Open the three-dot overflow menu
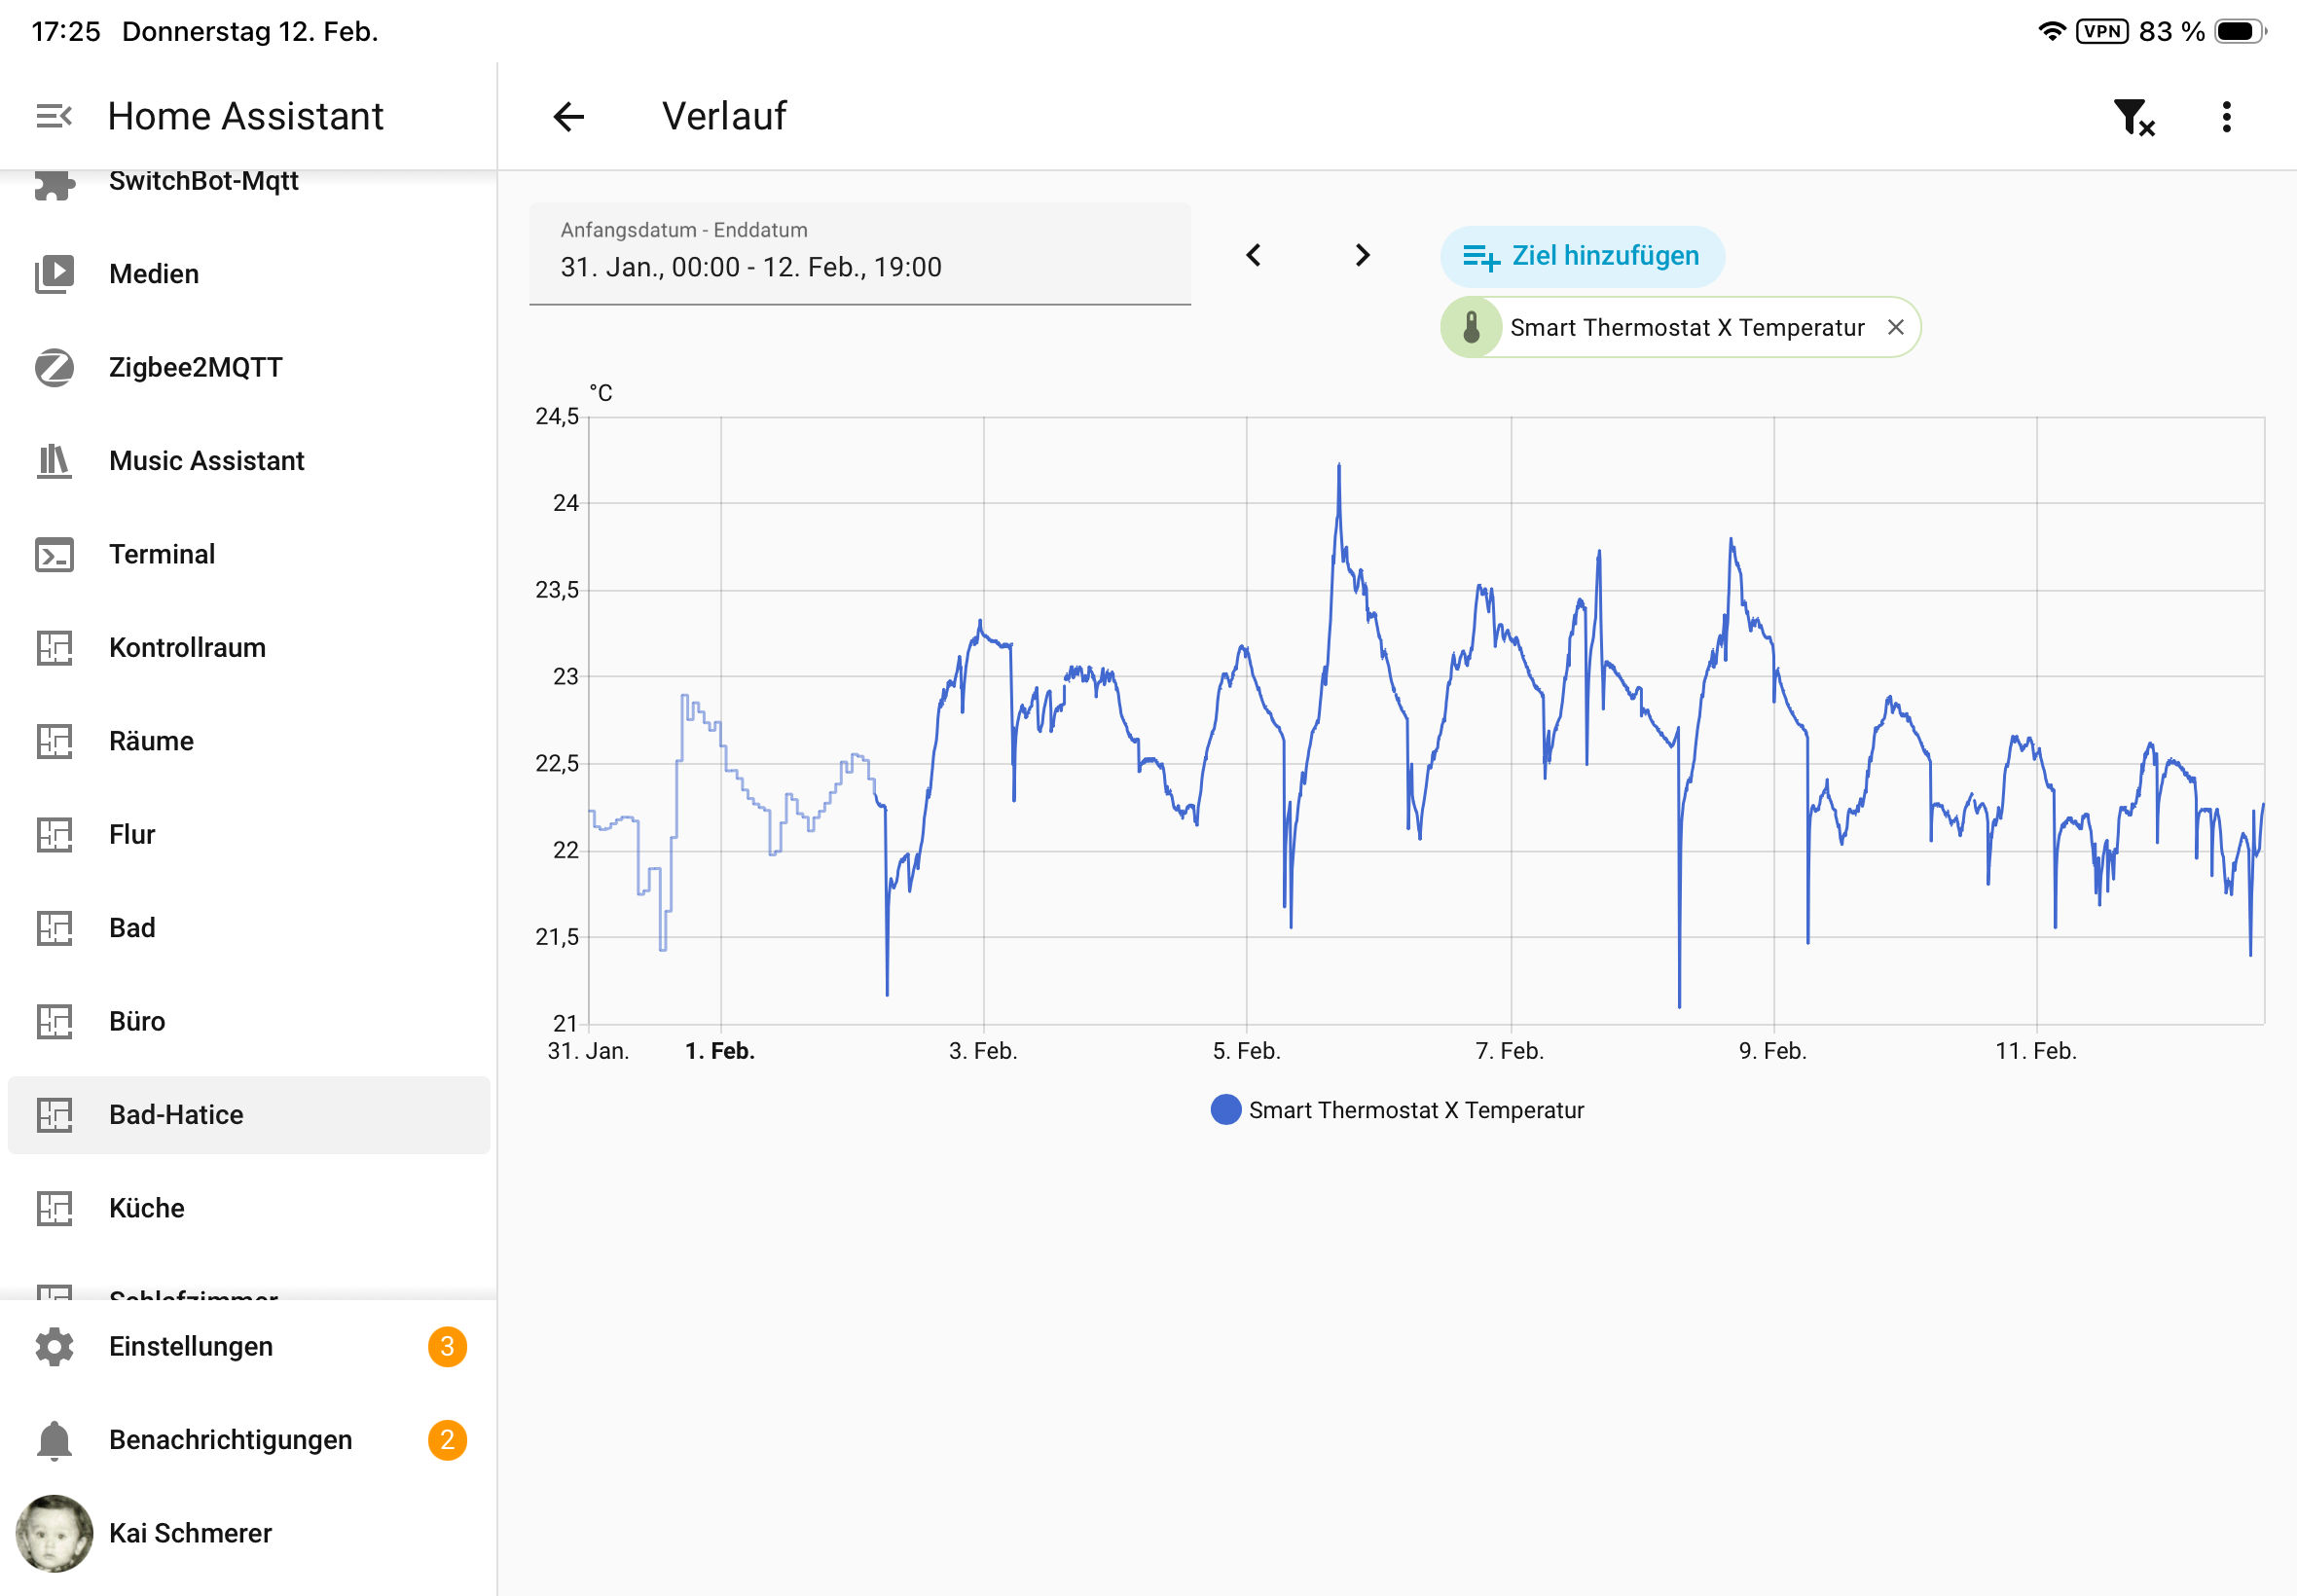 point(2226,117)
